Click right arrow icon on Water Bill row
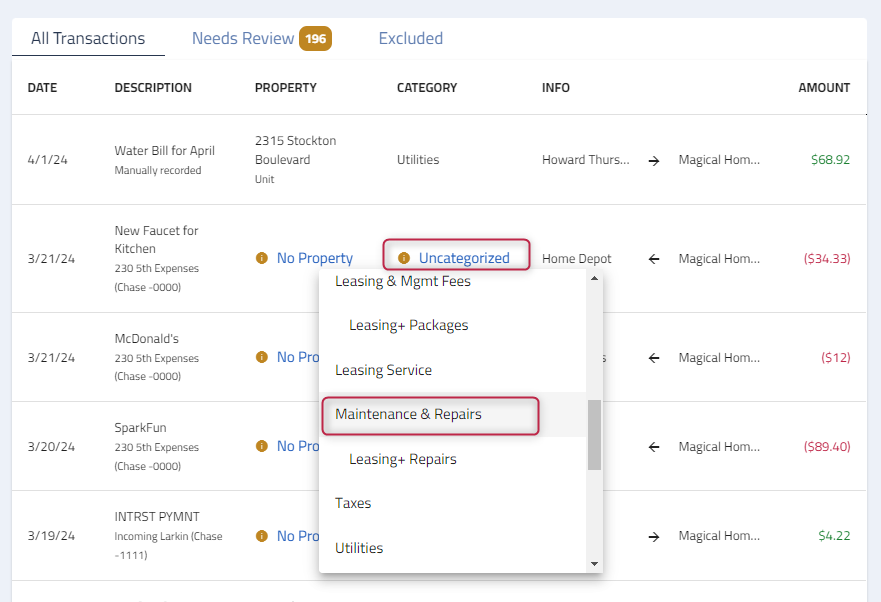Viewport: 881px width, 602px height. click(653, 159)
